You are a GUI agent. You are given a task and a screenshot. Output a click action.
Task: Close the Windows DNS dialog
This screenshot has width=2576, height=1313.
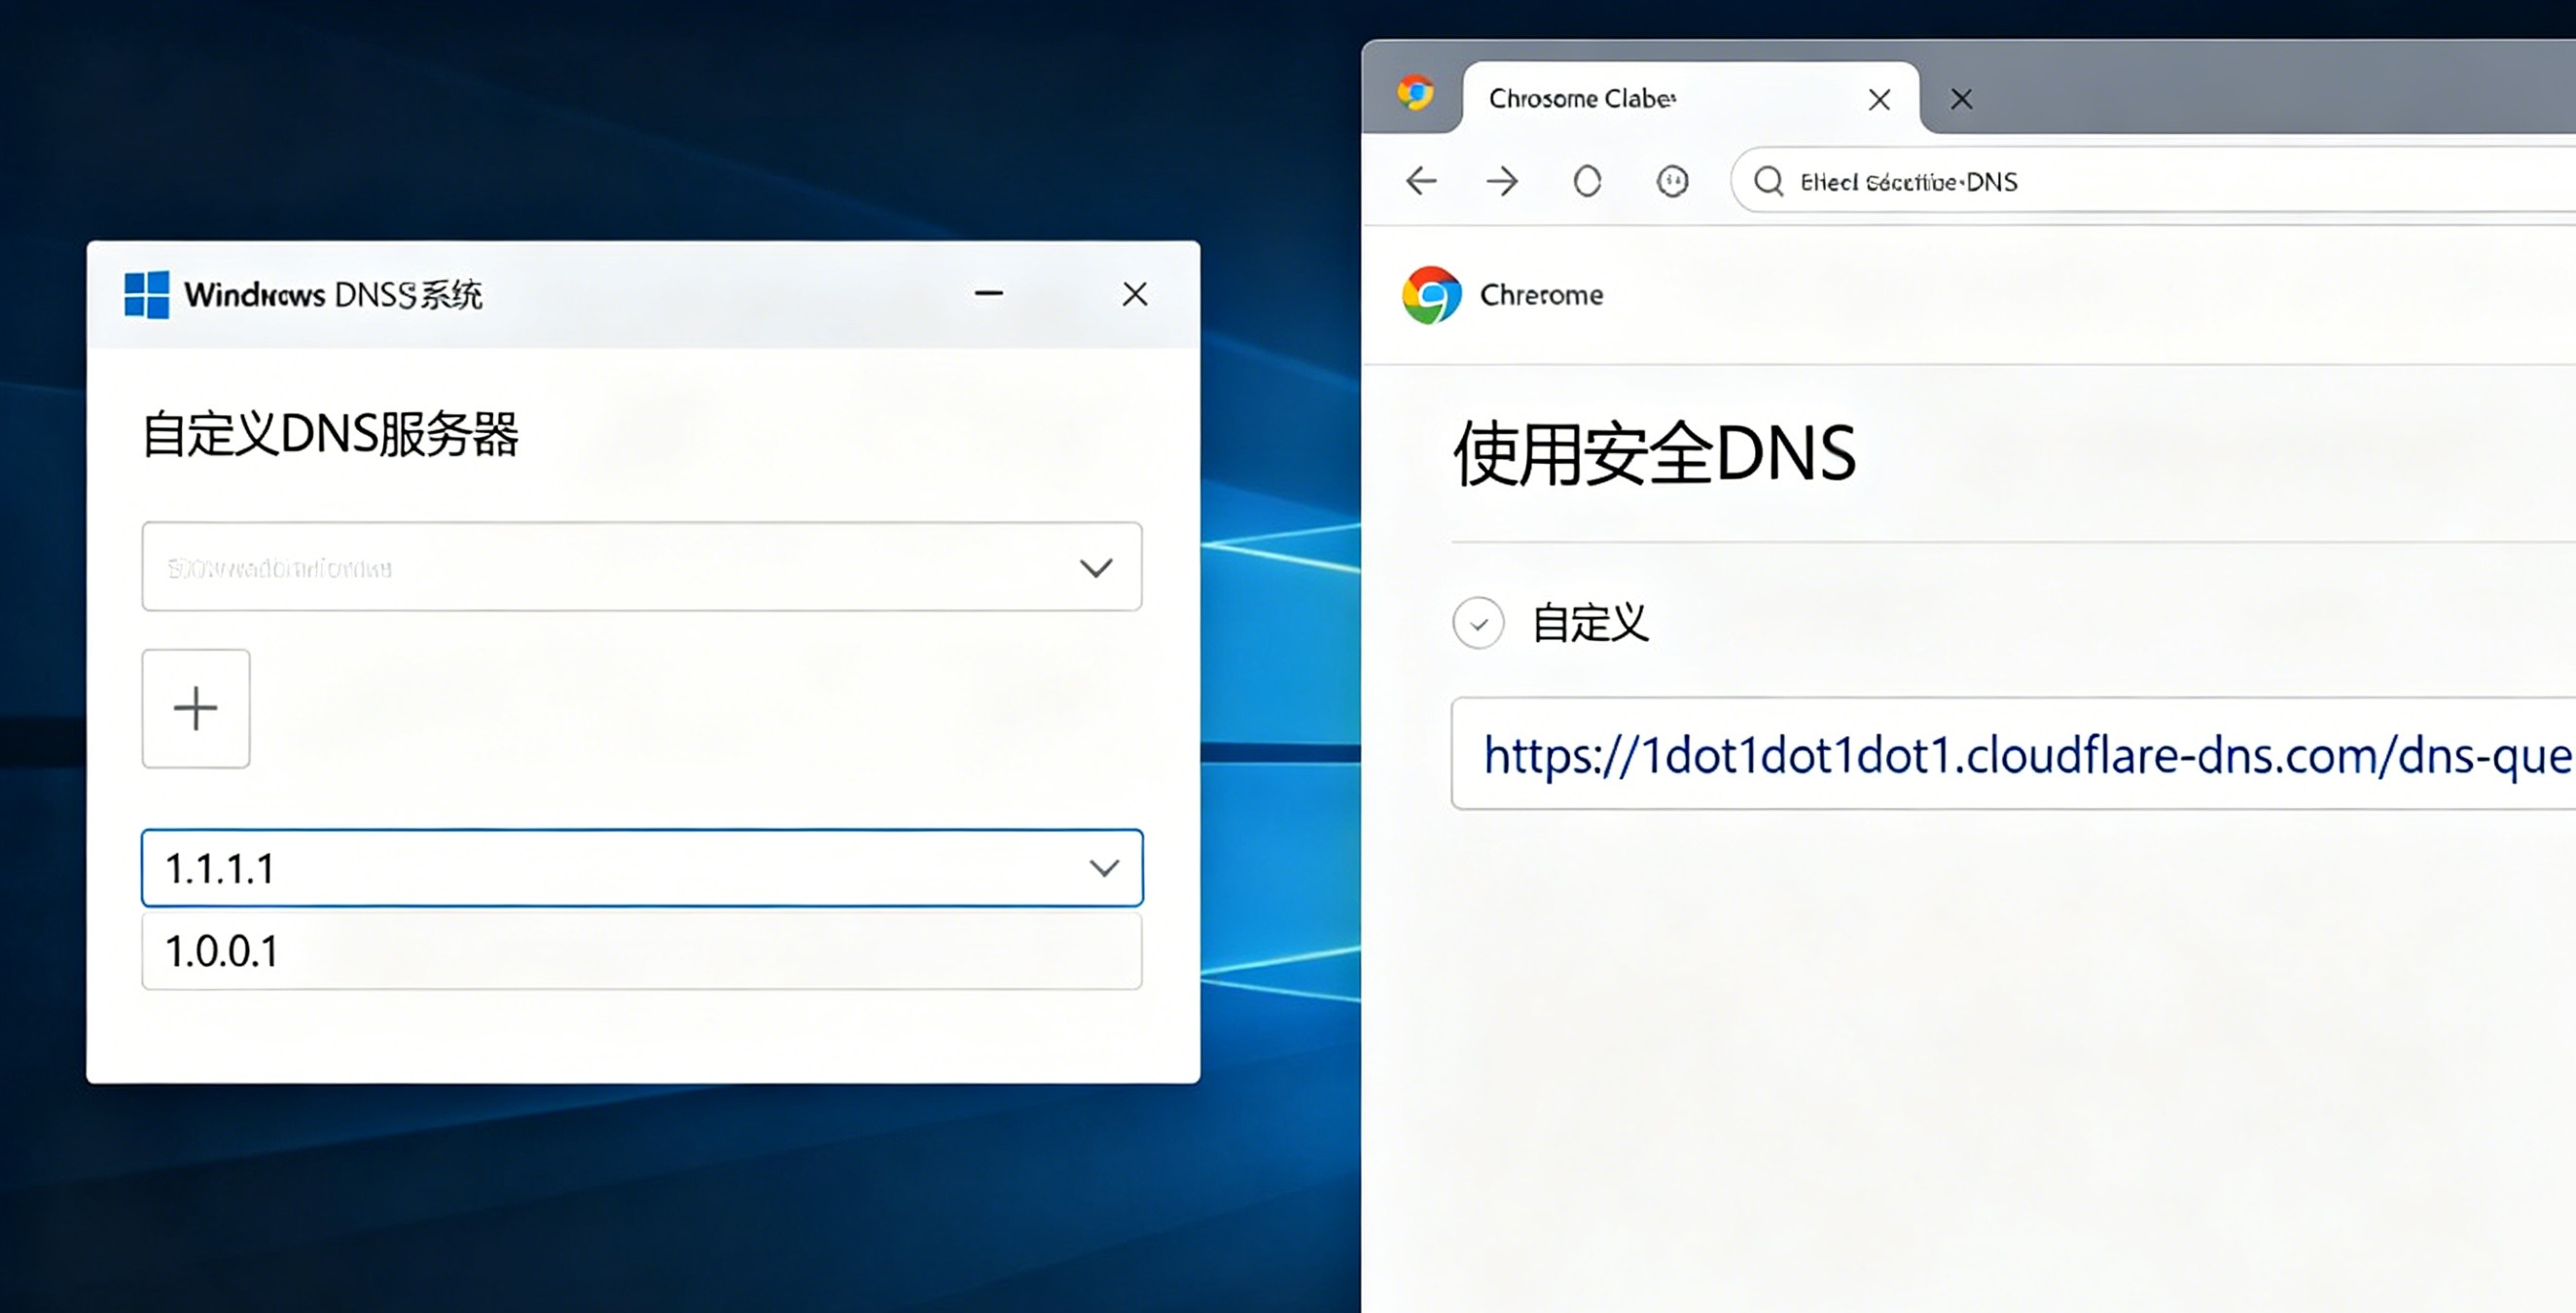coord(1135,294)
